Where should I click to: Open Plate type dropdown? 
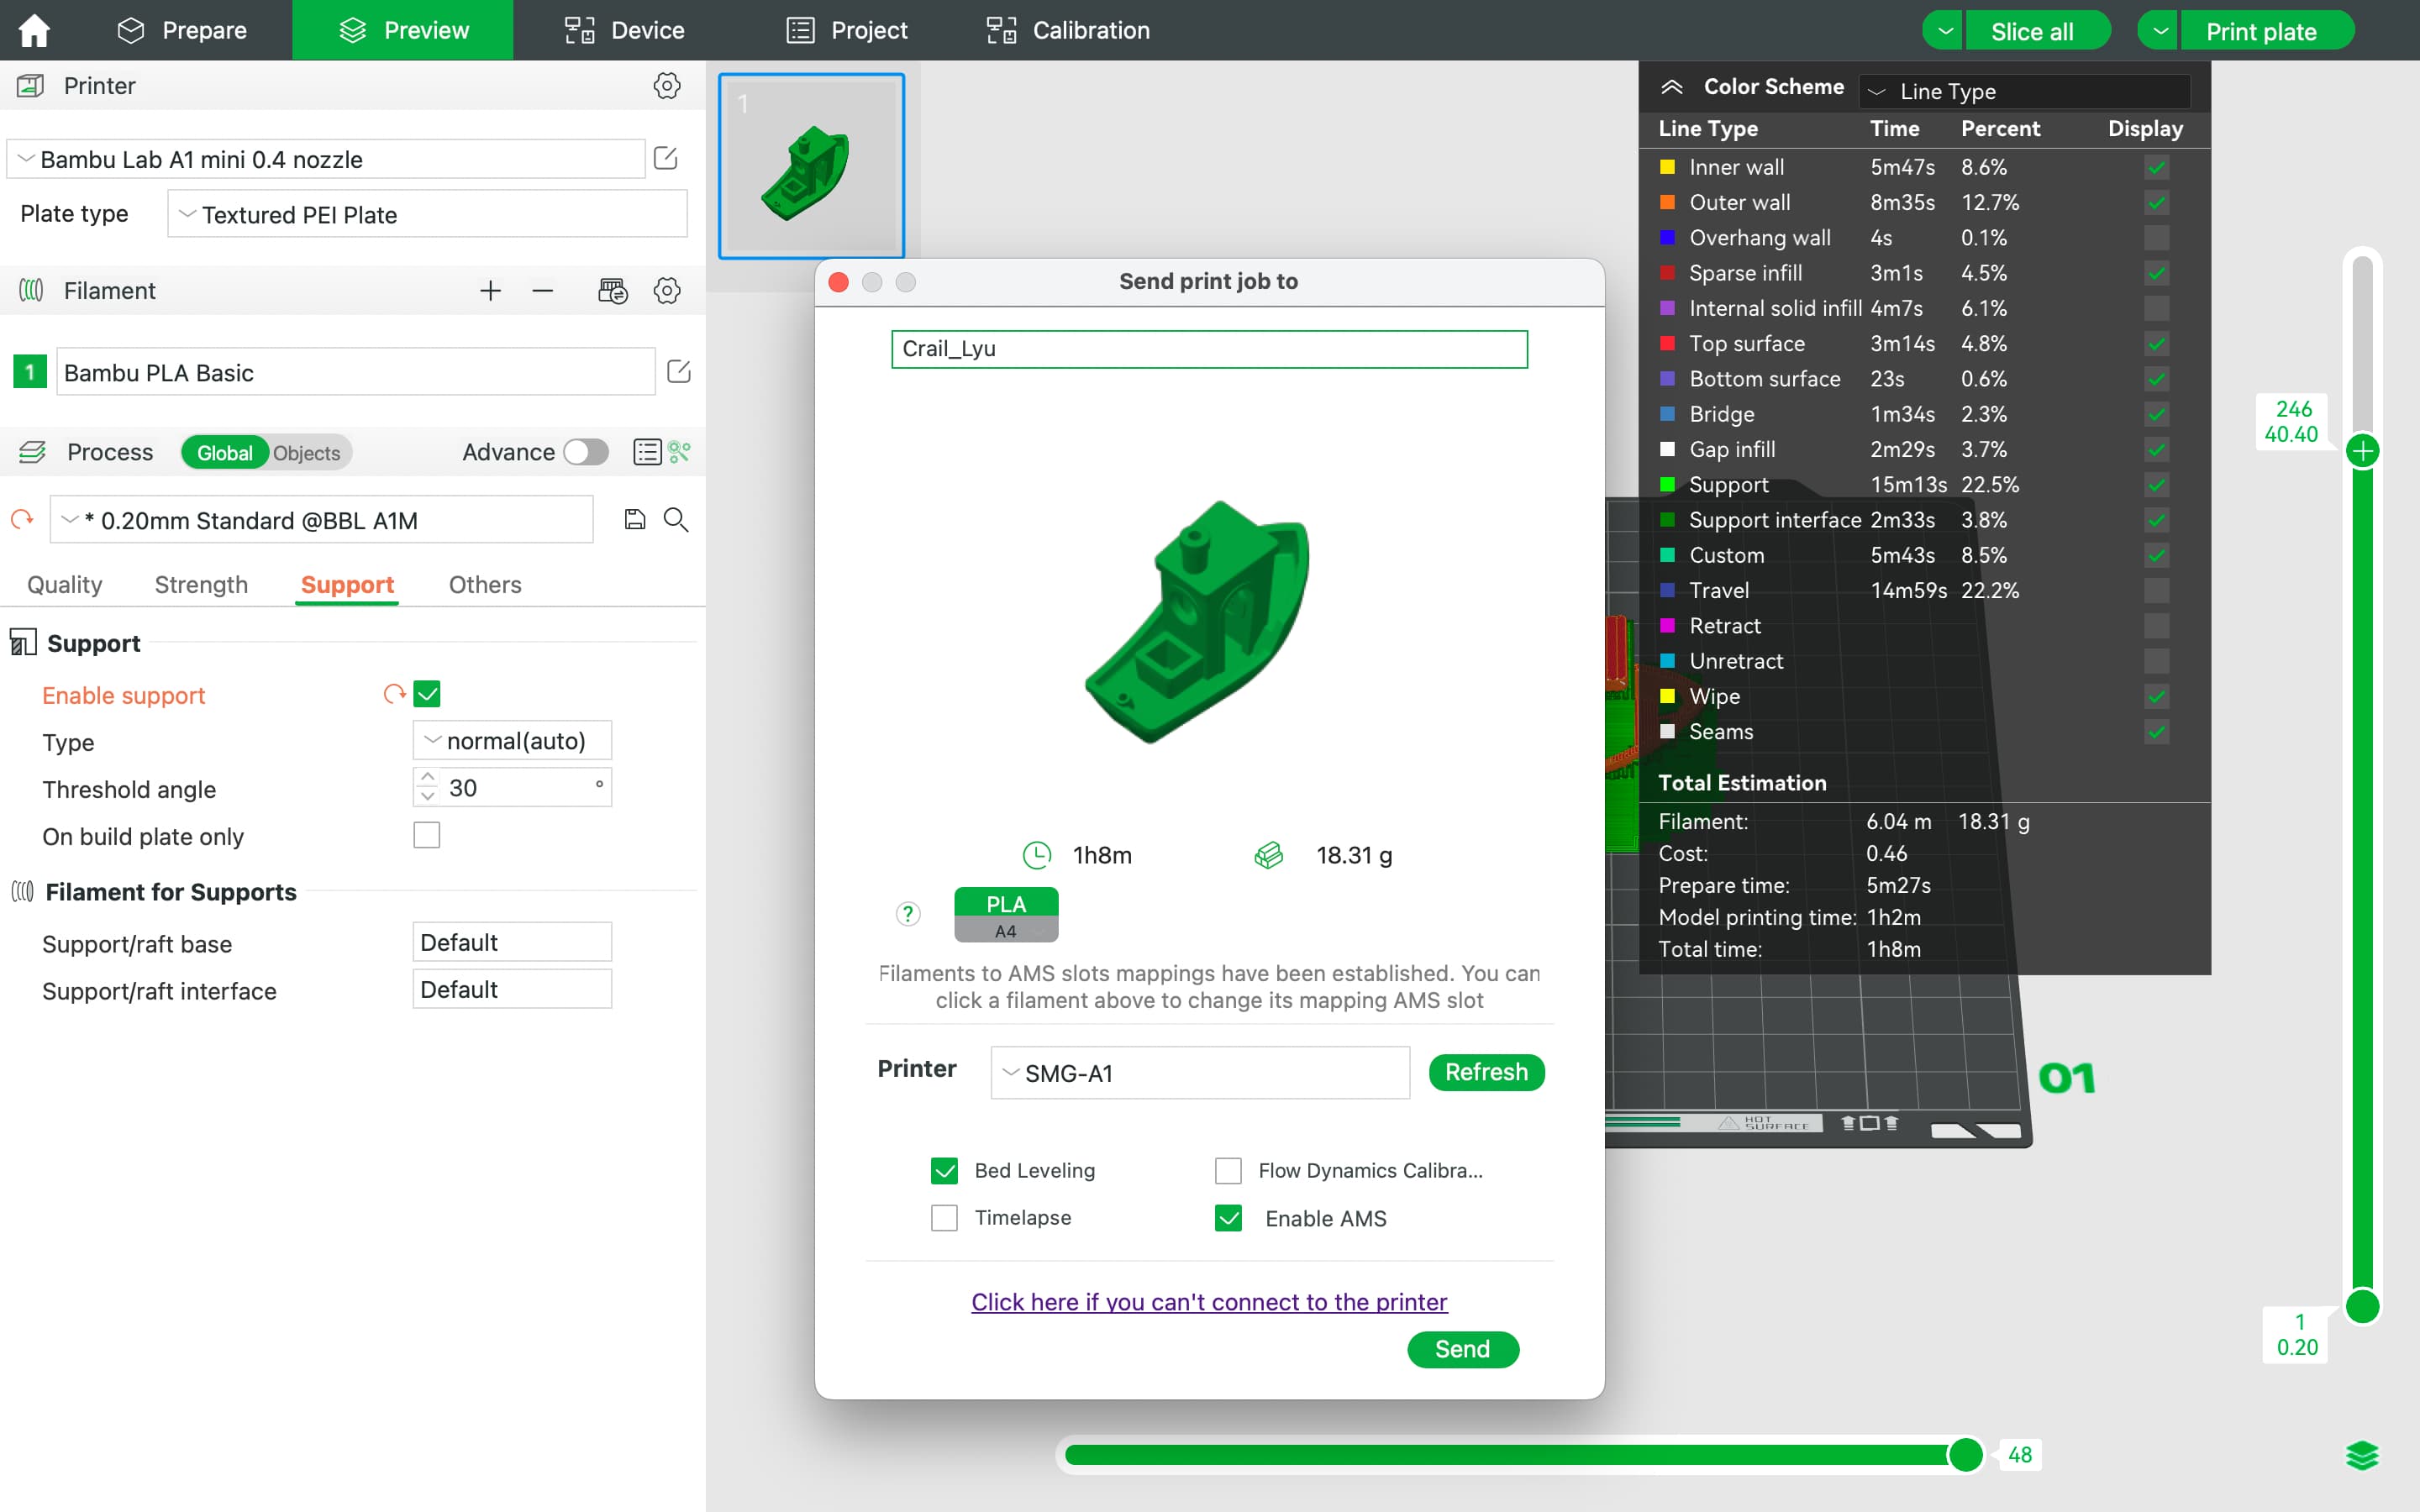pyautogui.click(x=427, y=214)
